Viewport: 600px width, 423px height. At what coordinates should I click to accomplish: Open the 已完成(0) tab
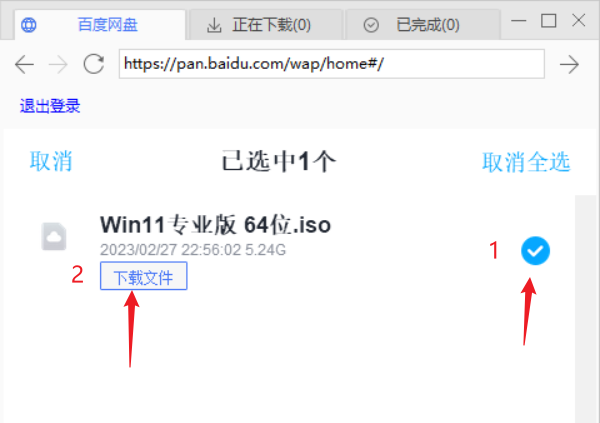tap(423, 25)
